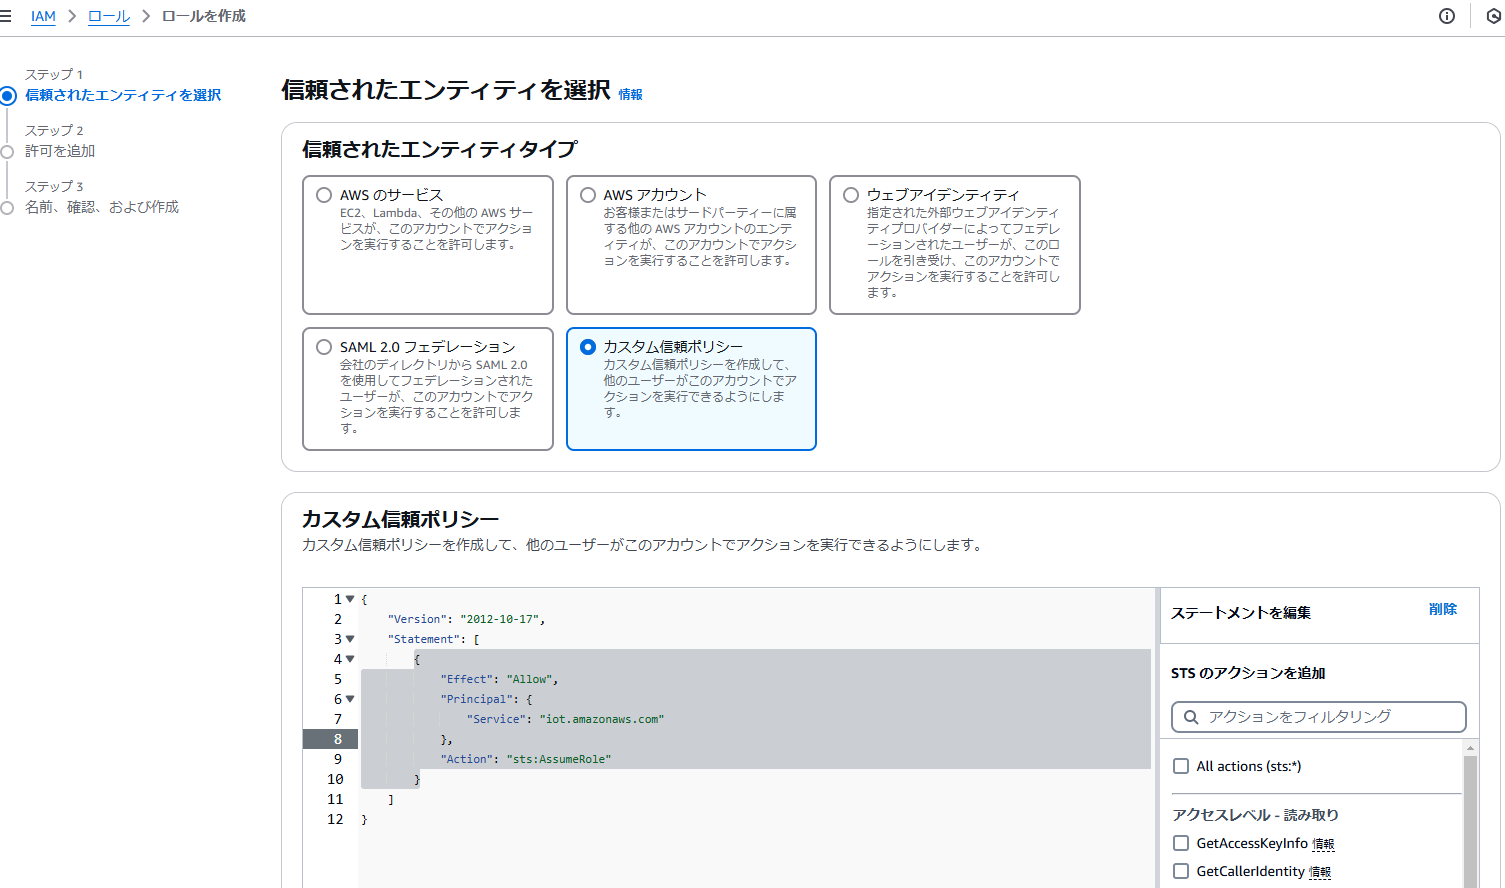Click the ステートメントを編集 panel heading
This screenshot has width=1505, height=888.
pos(1241,613)
